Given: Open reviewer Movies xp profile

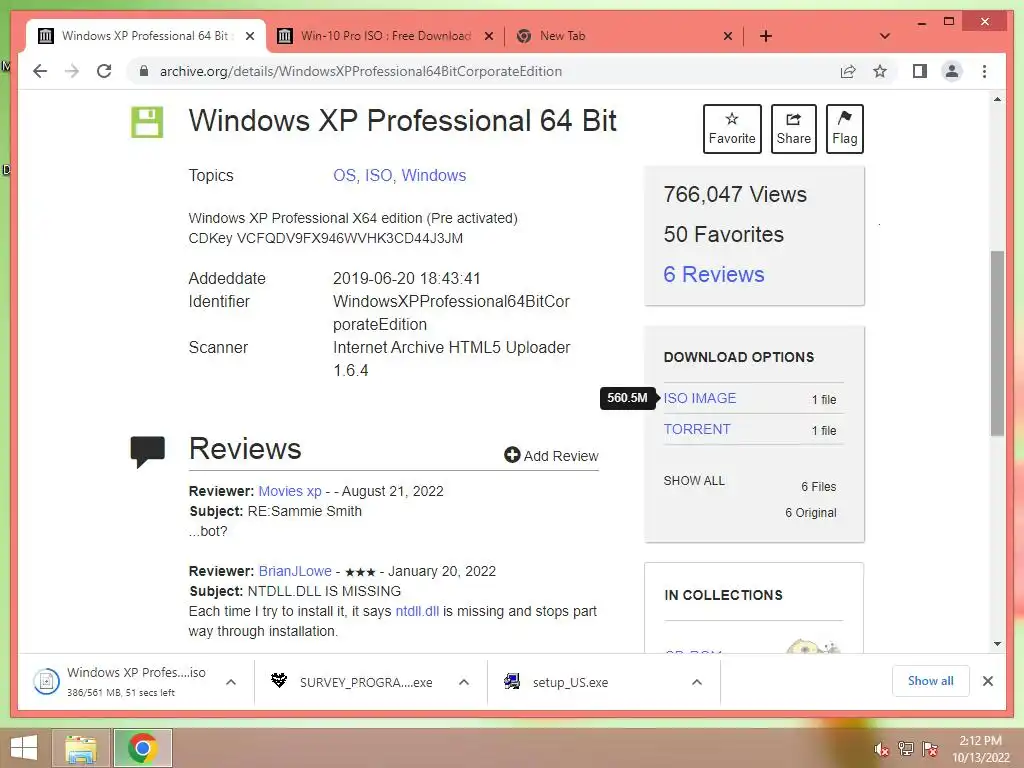Looking at the screenshot, I should click(x=290, y=491).
